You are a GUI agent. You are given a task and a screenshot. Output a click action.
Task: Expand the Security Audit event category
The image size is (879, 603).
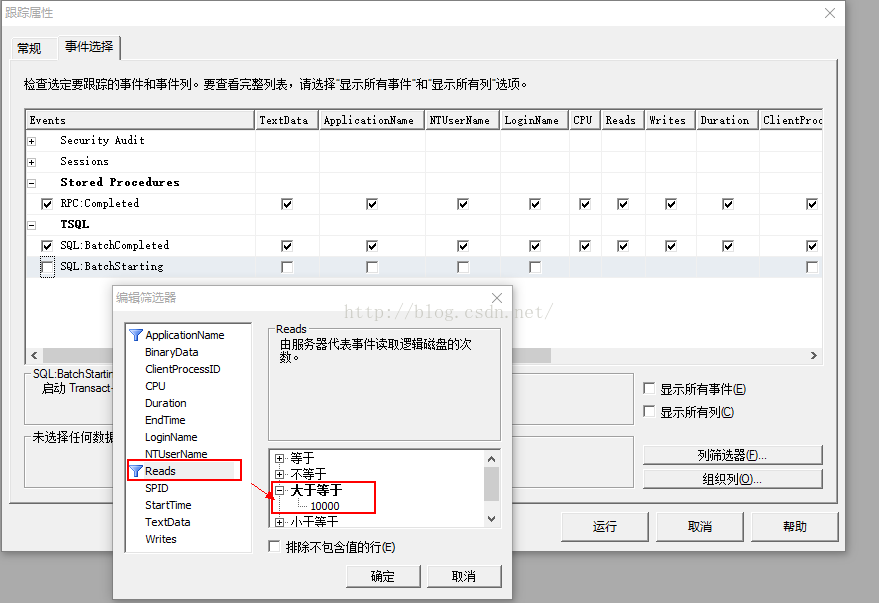32,141
